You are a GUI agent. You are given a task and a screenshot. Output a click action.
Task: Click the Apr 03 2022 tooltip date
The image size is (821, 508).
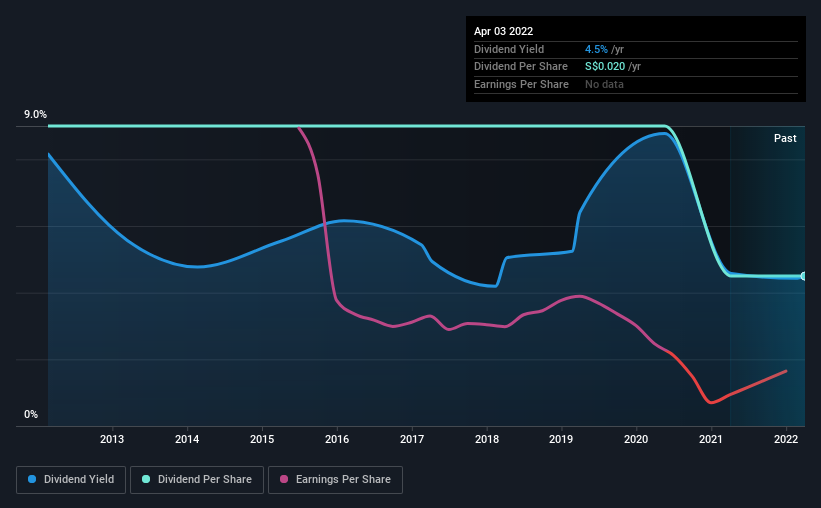pyautogui.click(x=503, y=31)
